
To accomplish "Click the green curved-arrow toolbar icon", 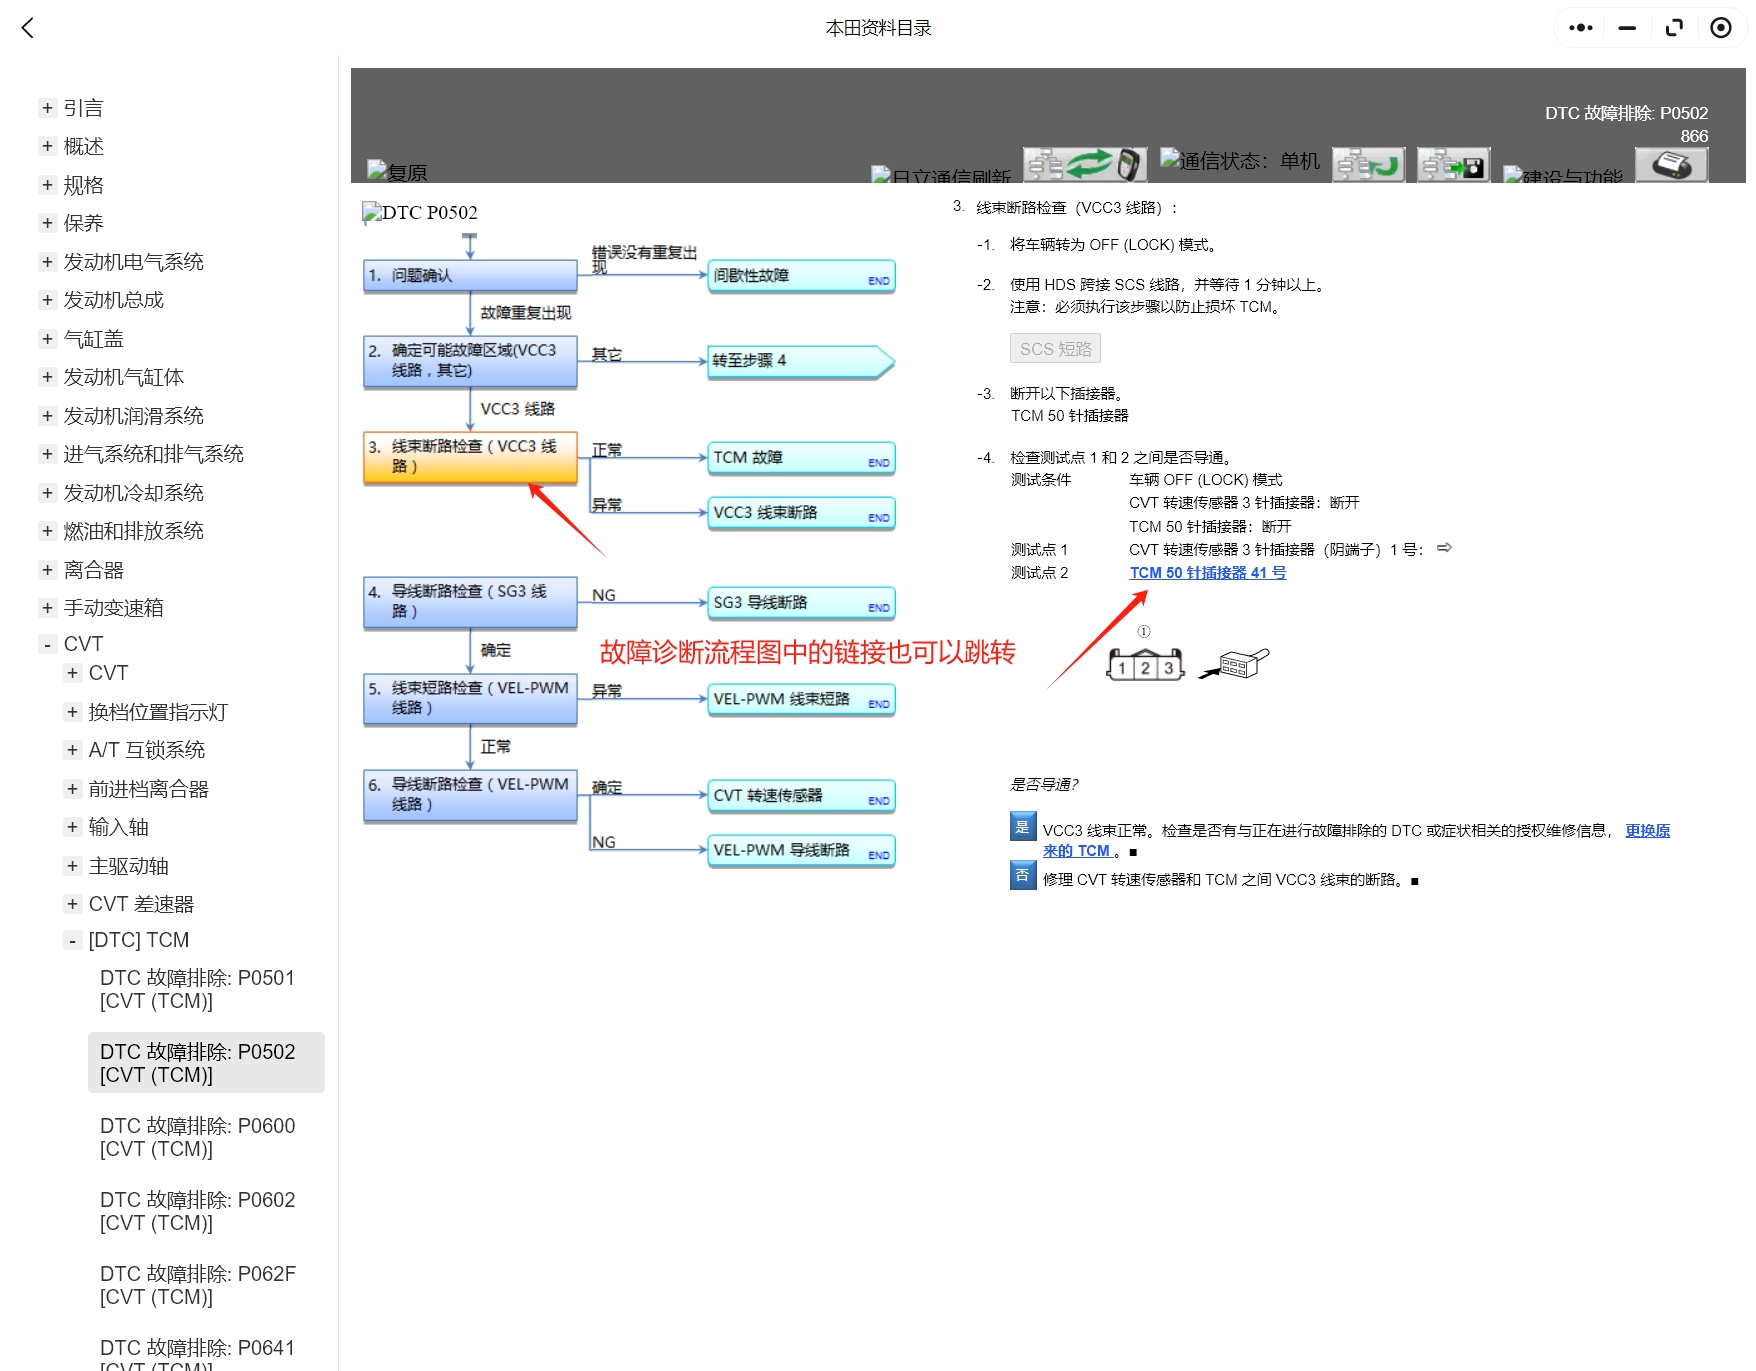I will [1368, 163].
